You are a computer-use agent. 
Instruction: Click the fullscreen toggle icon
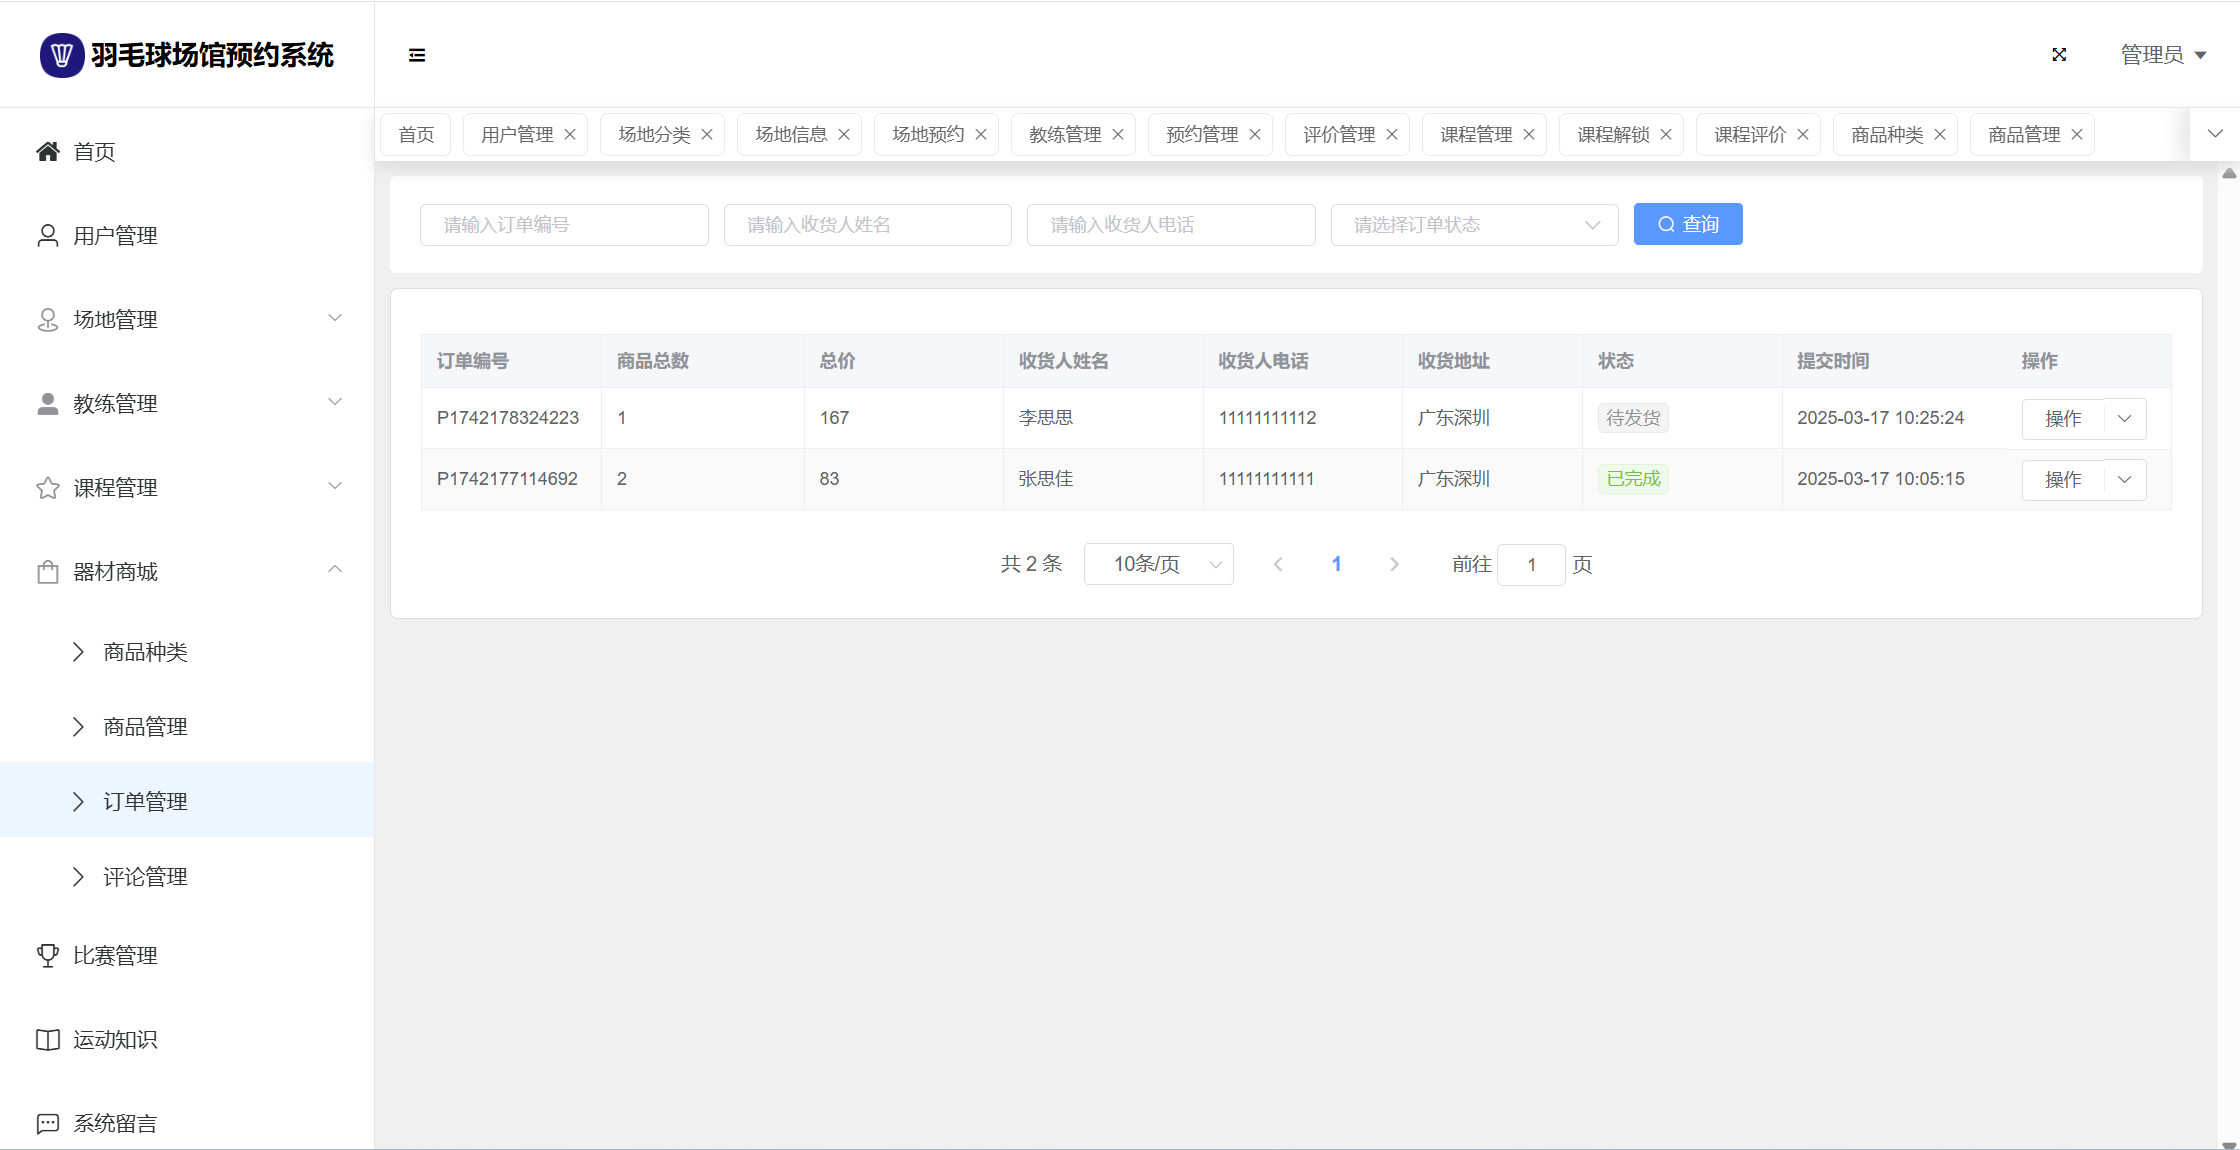pyautogui.click(x=2059, y=55)
